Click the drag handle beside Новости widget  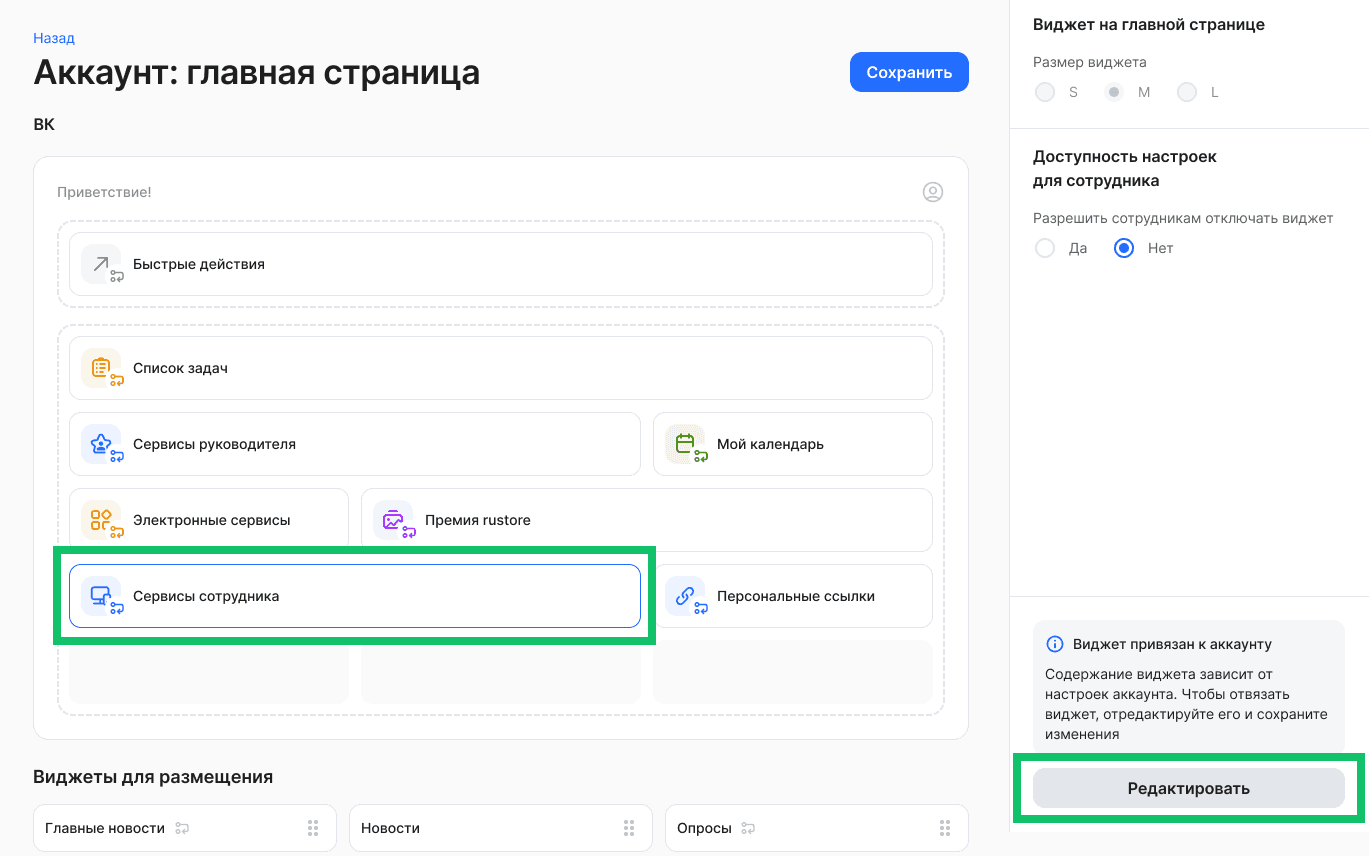tap(628, 827)
